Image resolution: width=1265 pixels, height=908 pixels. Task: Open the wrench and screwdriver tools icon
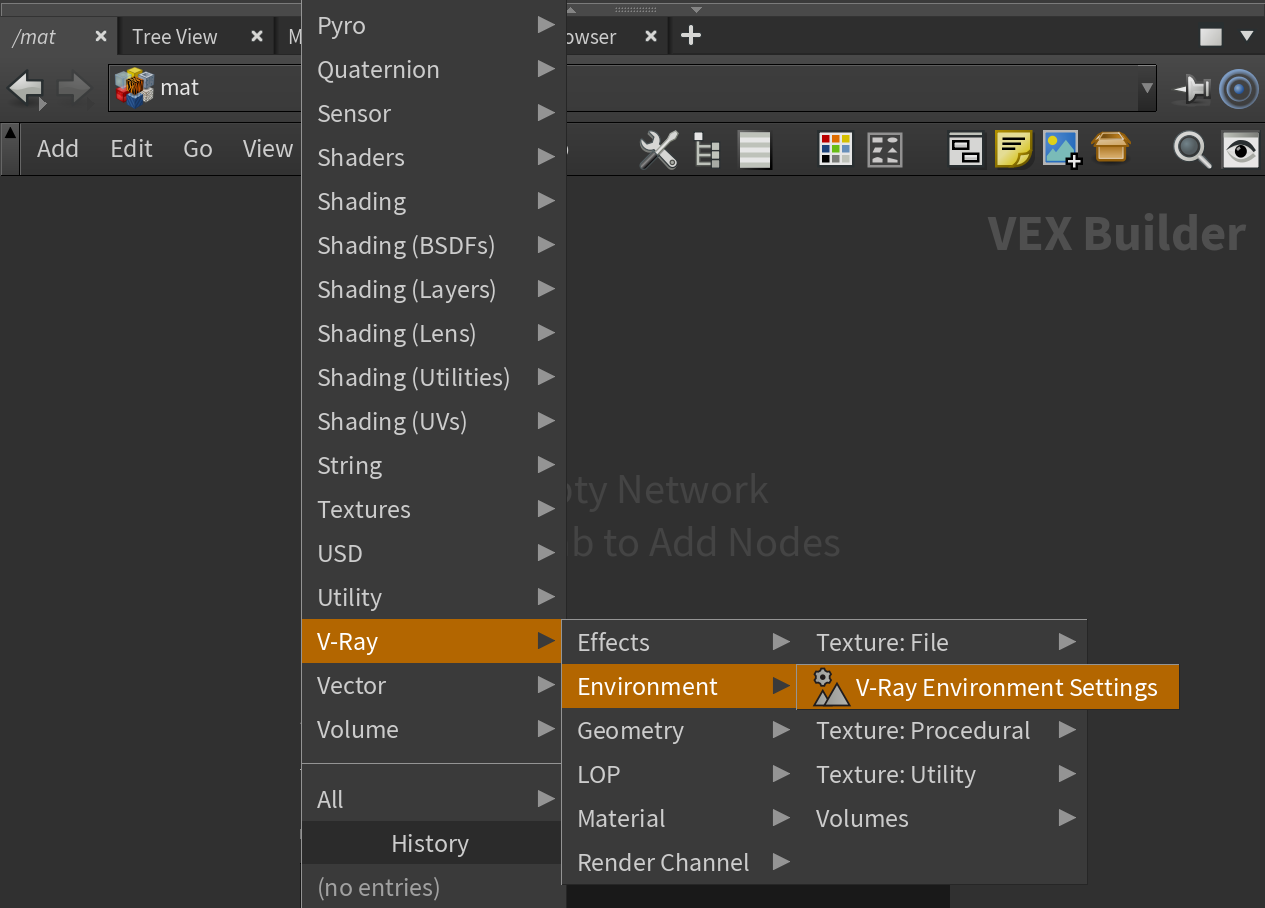(658, 150)
